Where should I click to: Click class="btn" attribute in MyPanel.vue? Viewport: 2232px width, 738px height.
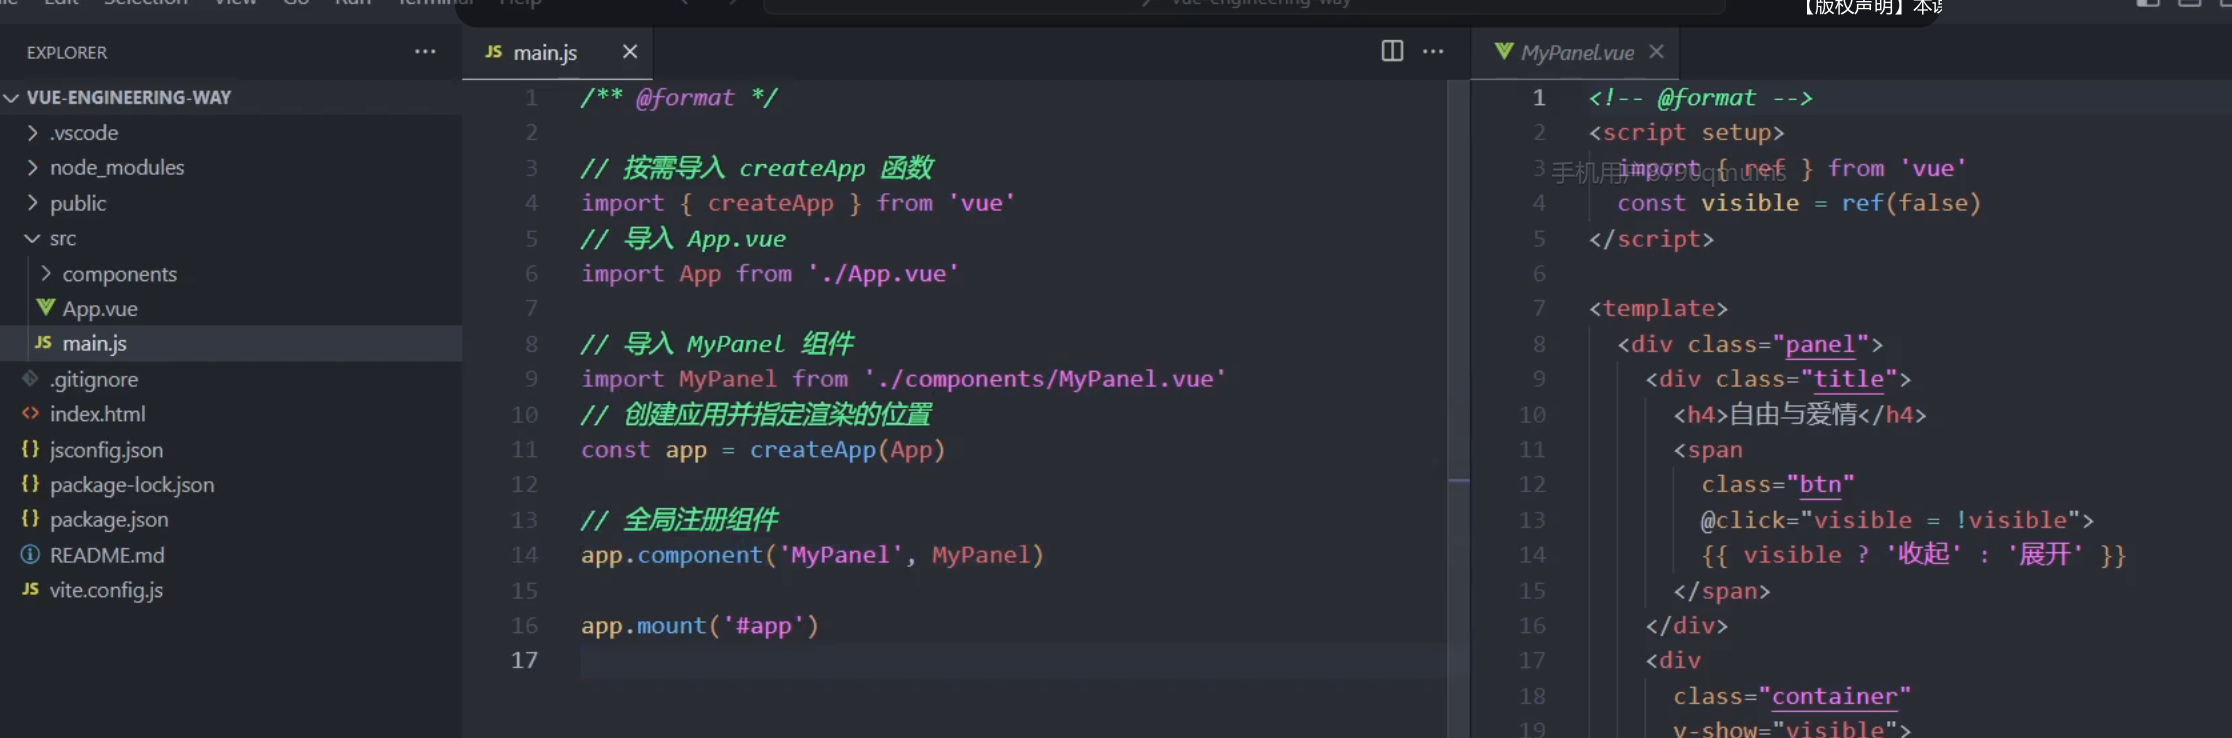point(1778,485)
